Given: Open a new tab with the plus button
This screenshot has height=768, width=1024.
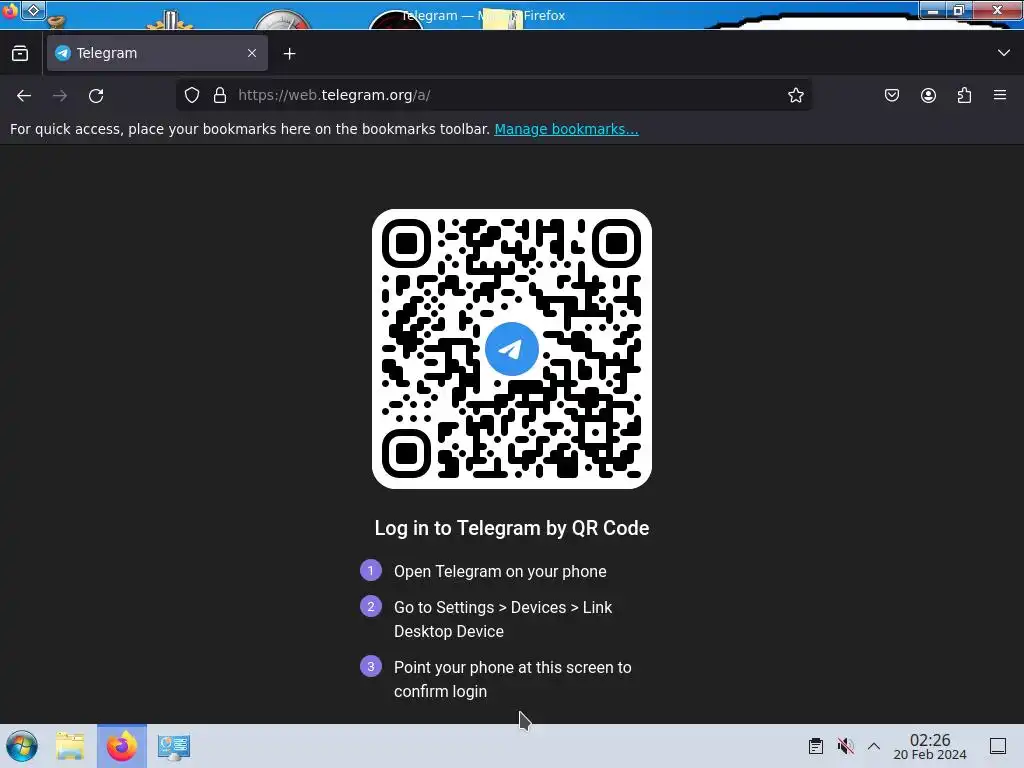Looking at the screenshot, I should pyautogui.click(x=289, y=54).
